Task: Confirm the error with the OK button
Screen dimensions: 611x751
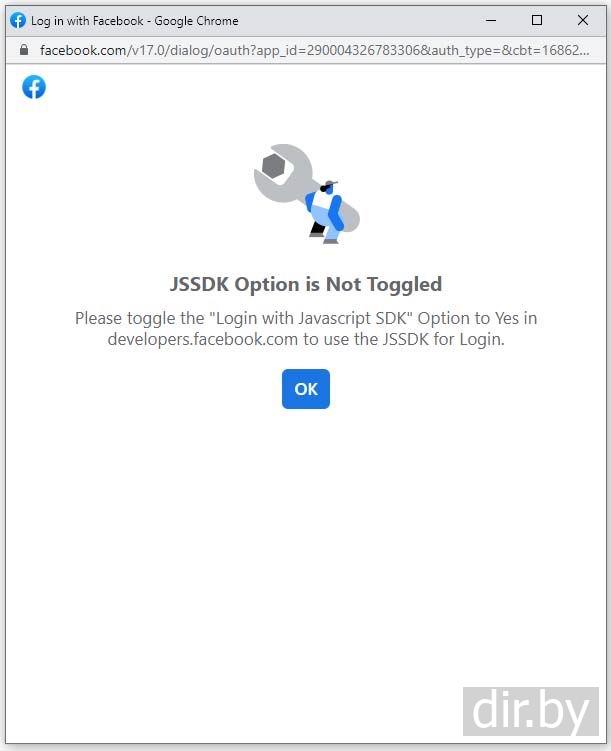Action: coord(306,389)
